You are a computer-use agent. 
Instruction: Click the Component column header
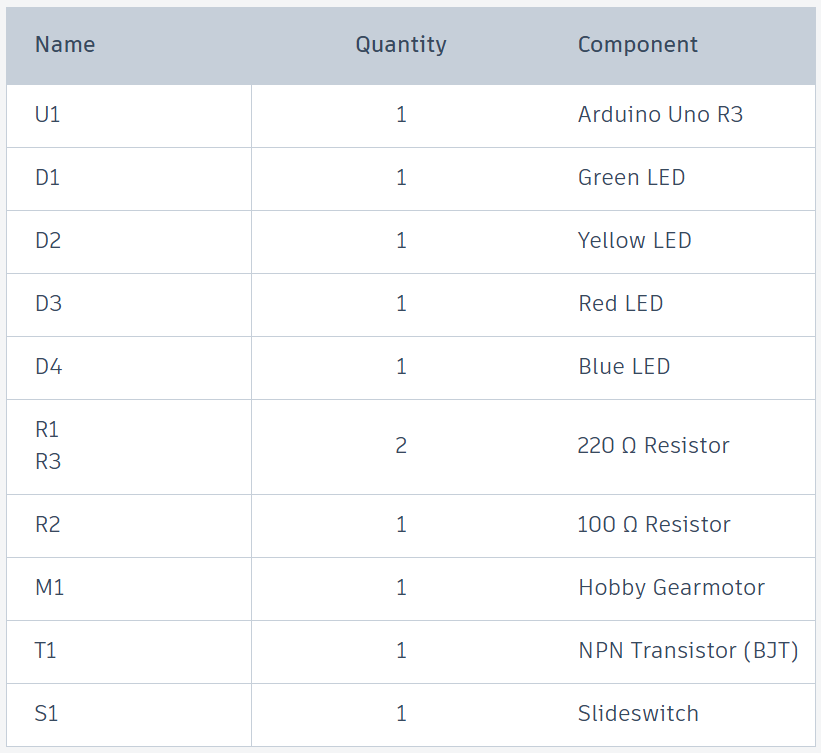[638, 45]
